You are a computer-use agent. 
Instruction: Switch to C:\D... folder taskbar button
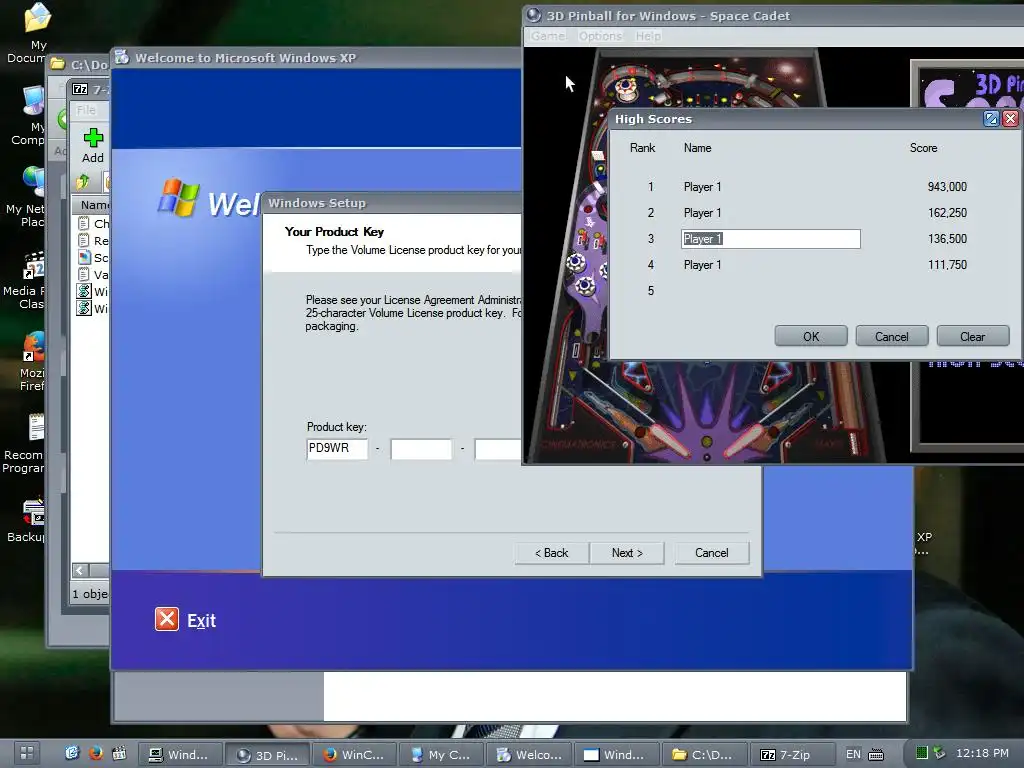(703, 755)
